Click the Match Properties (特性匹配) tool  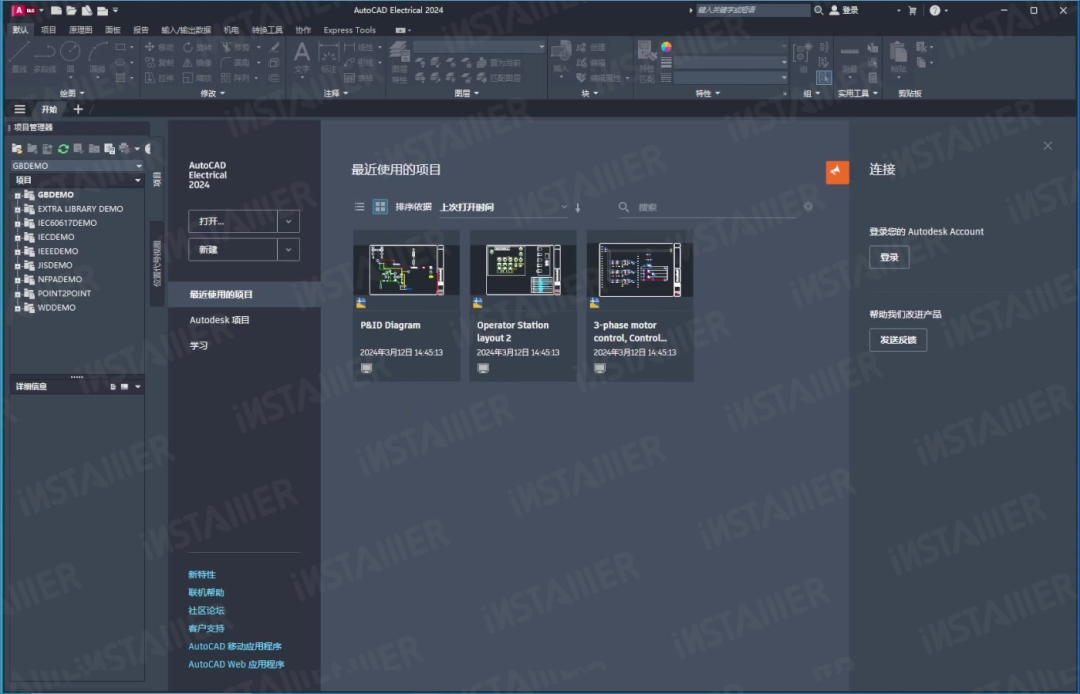coord(646,62)
